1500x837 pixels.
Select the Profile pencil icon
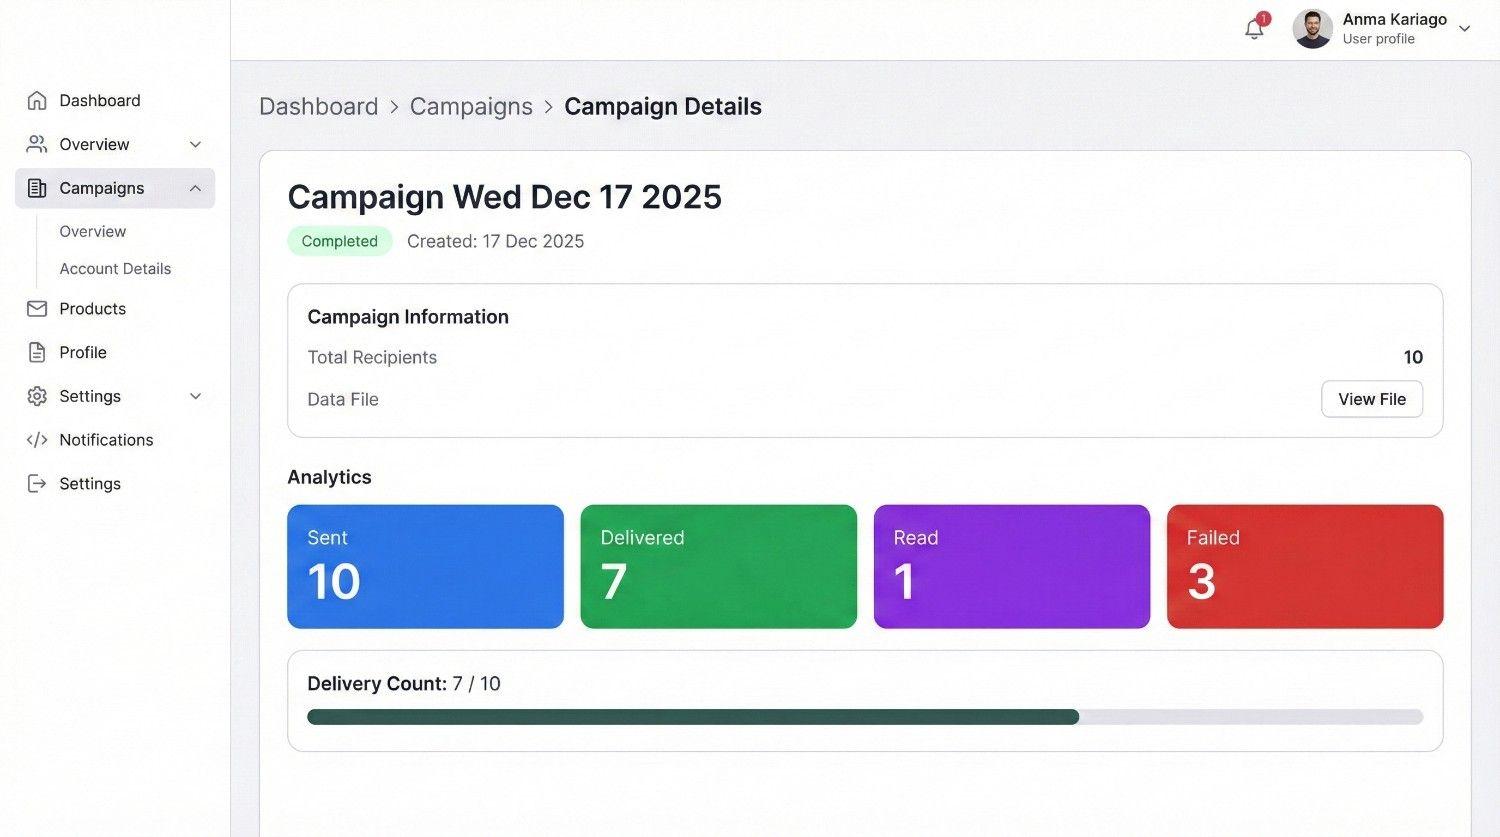pos(37,352)
